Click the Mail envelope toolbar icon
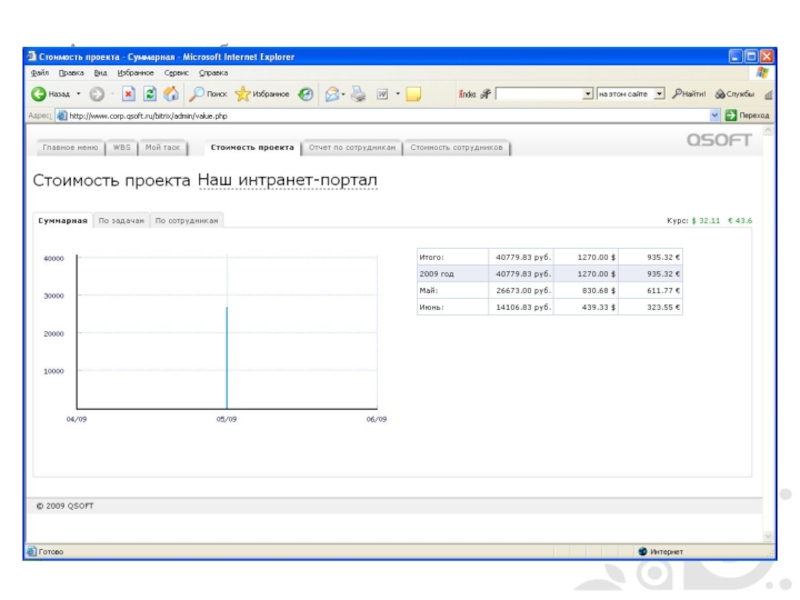The width and height of the screenshot is (800, 600). coord(332,94)
